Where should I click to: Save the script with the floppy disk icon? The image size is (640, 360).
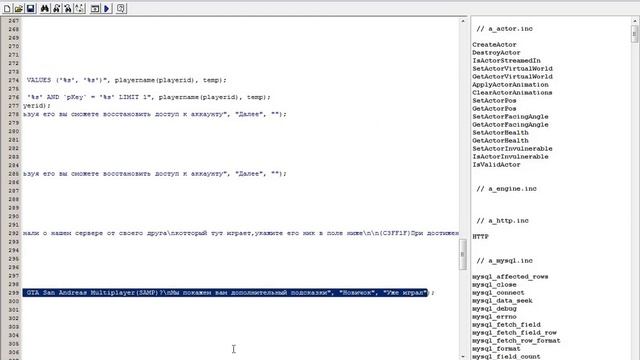(30, 8)
